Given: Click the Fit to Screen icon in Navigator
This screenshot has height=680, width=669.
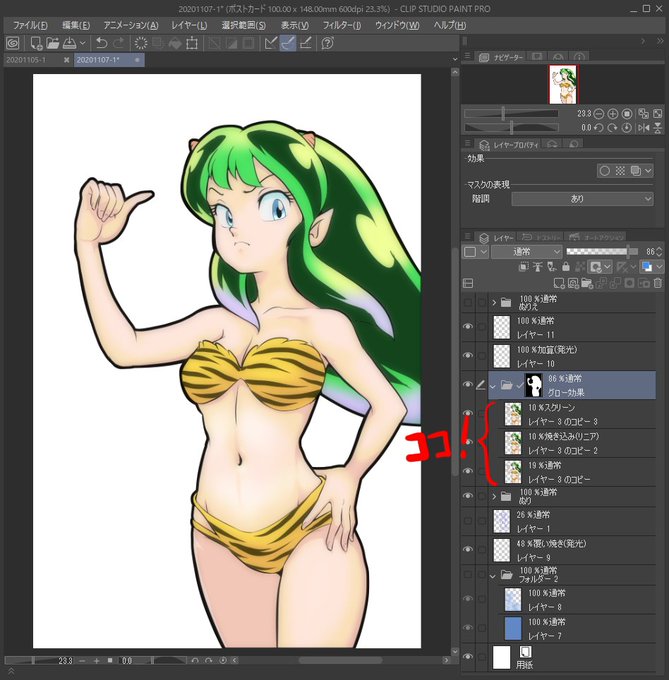Looking at the screenshot, I should [x=658, y=114].
